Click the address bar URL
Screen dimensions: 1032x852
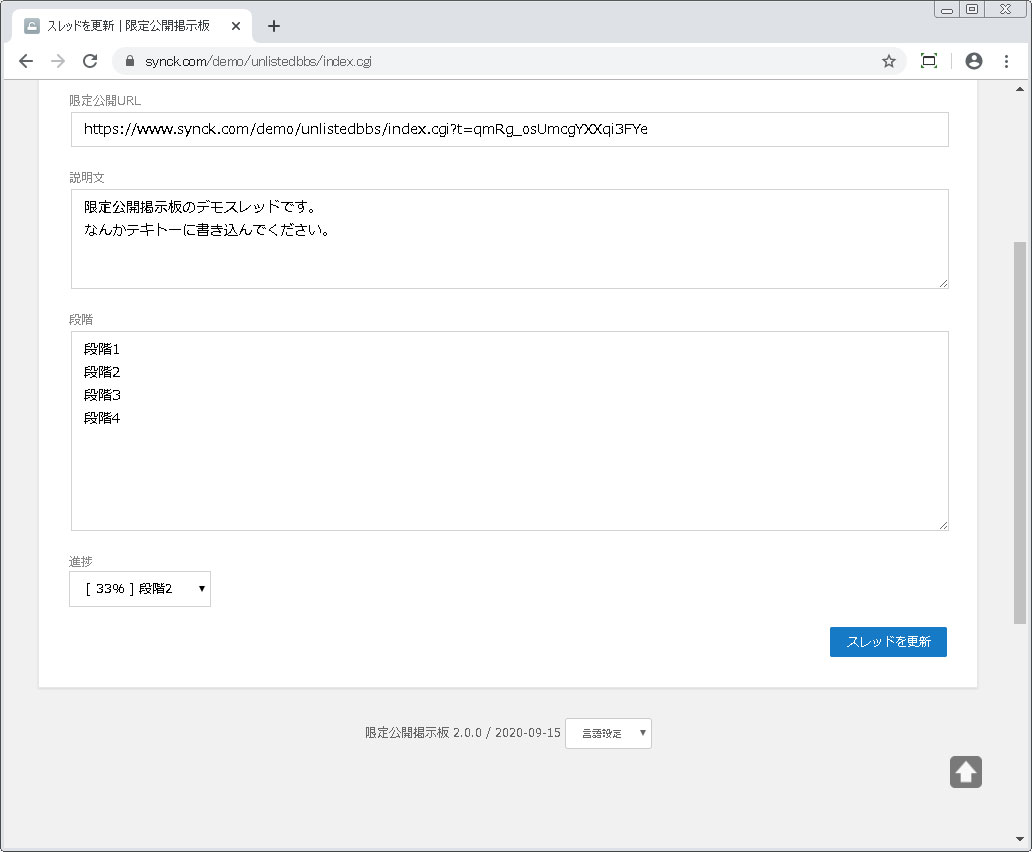(258, 61)
